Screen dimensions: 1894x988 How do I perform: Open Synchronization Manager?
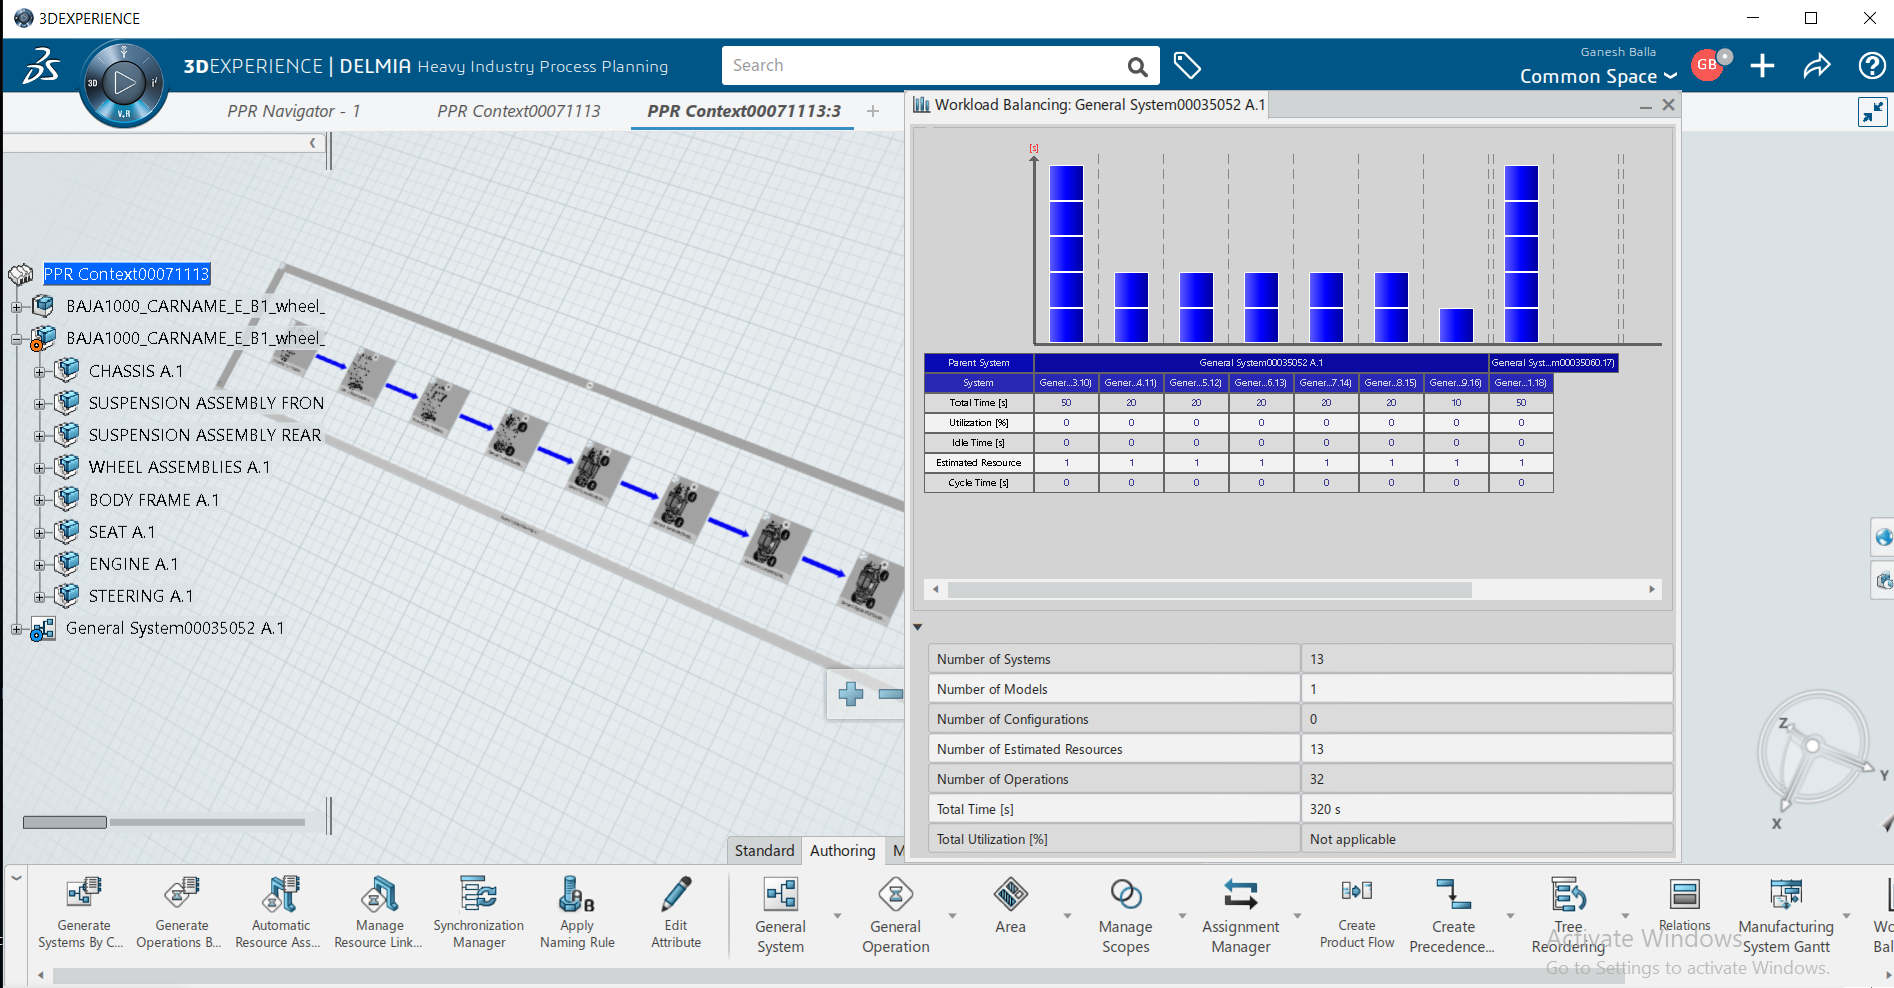point(478,912)
